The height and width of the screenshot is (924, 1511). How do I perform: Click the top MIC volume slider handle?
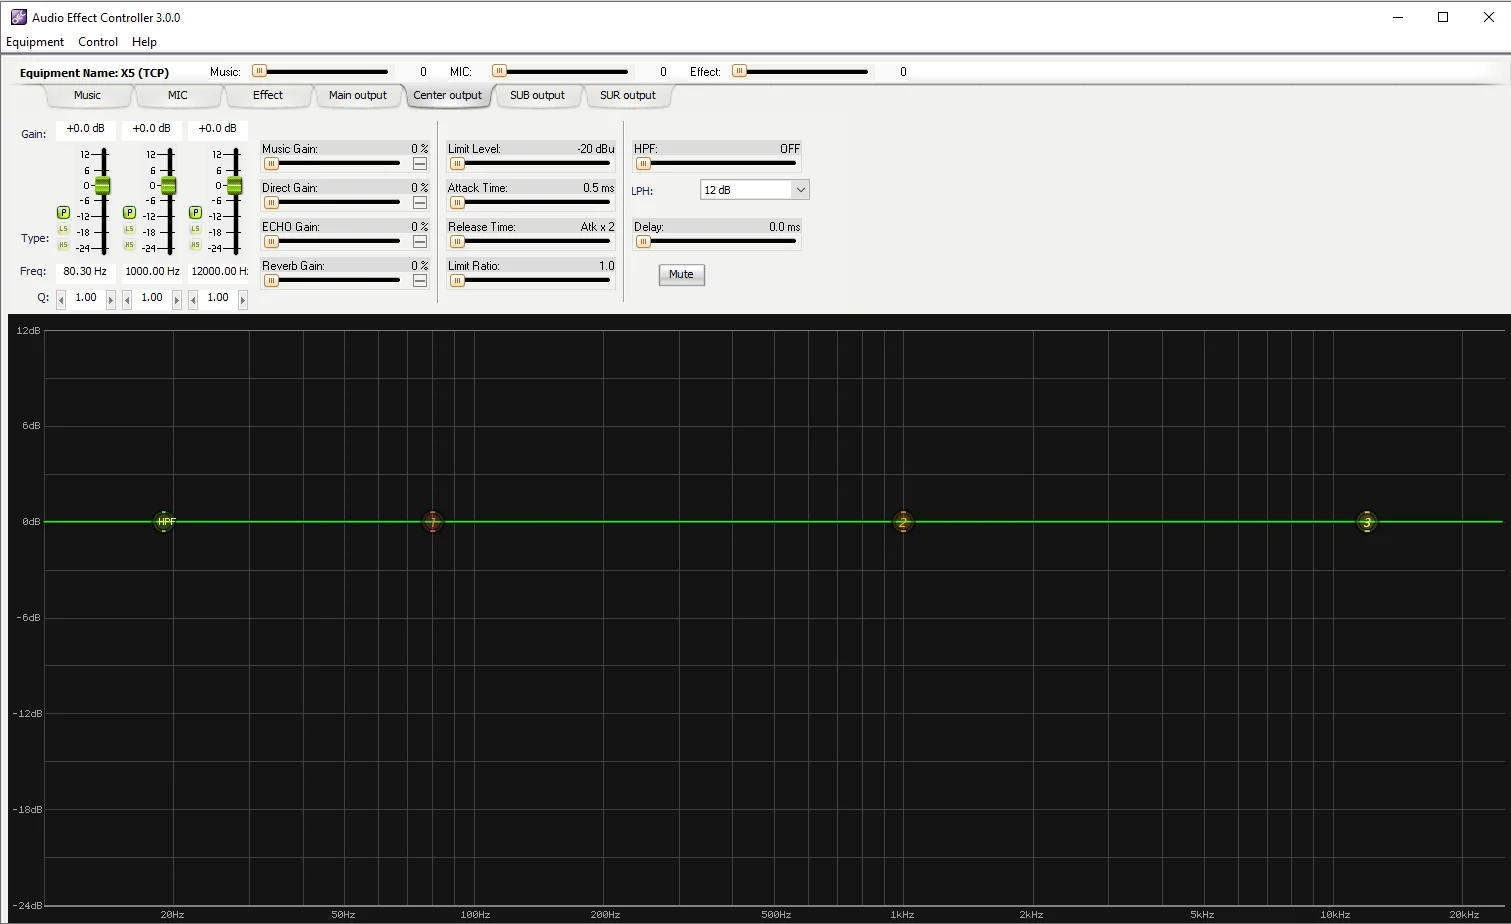coord(500,71)
